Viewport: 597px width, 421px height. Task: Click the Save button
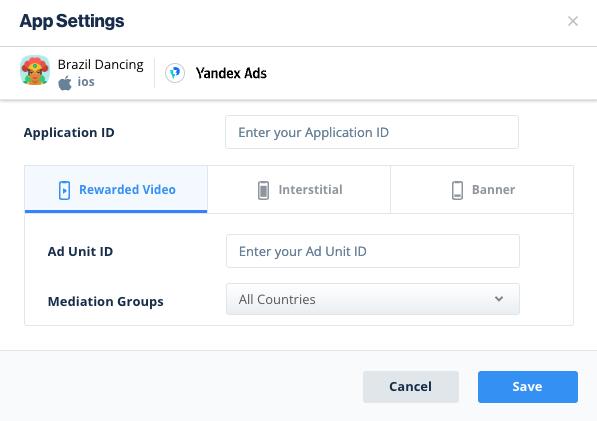(528, 387)
